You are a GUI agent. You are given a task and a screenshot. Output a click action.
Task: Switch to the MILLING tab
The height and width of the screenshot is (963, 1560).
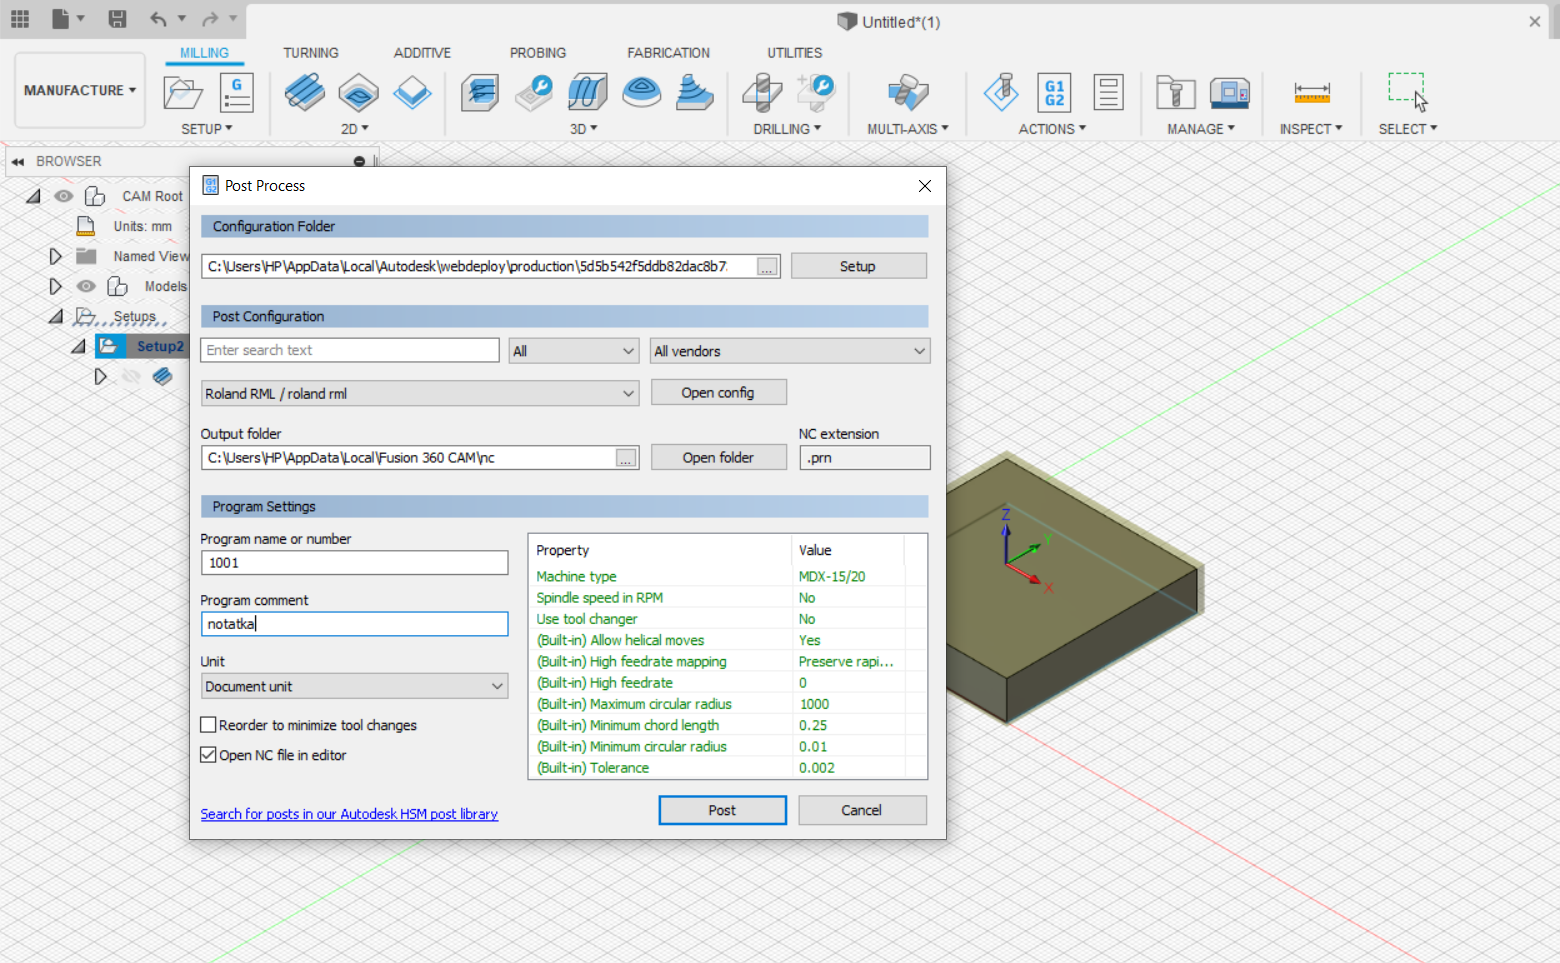click(x=204, y=53)
